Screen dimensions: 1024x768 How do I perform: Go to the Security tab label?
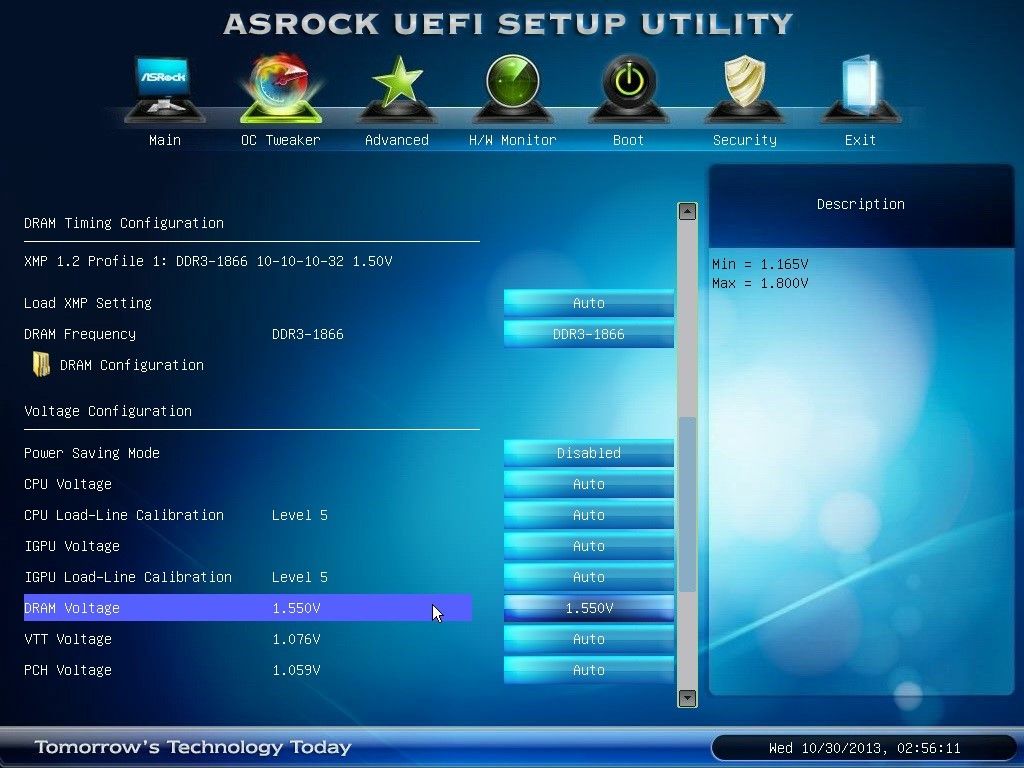744,140
